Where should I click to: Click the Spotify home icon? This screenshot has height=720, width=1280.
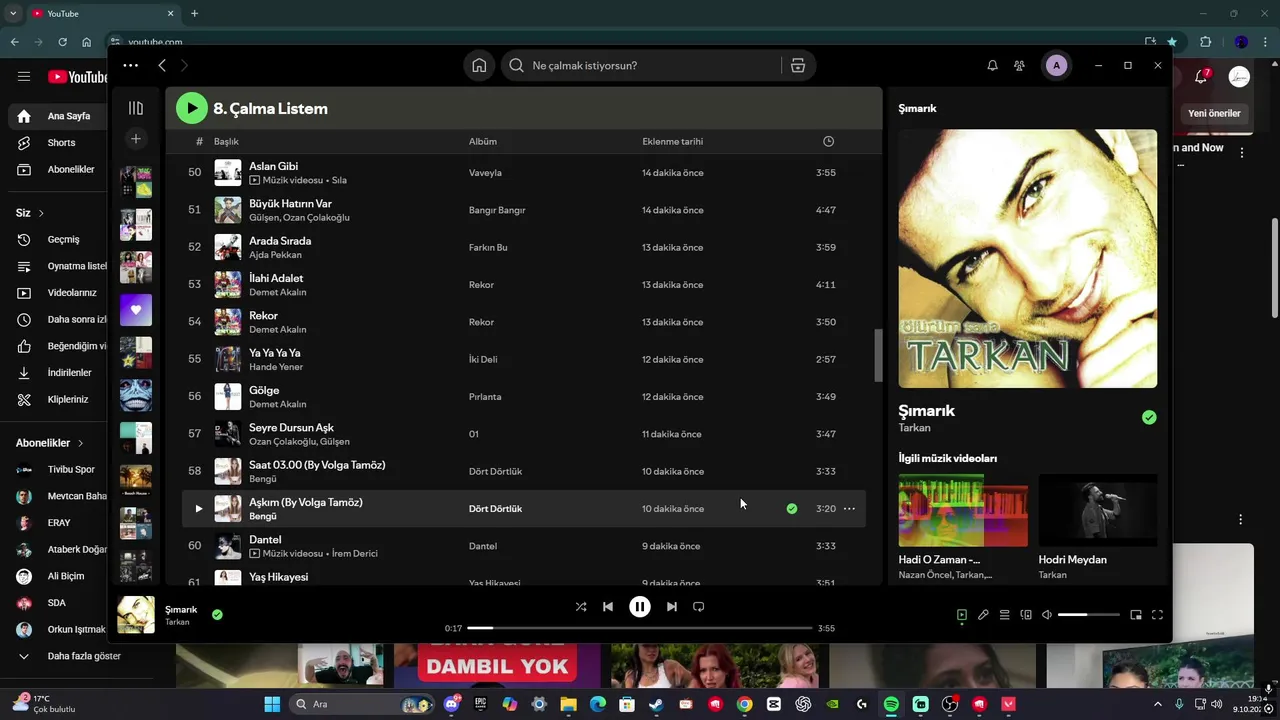[x=479, y=65]
